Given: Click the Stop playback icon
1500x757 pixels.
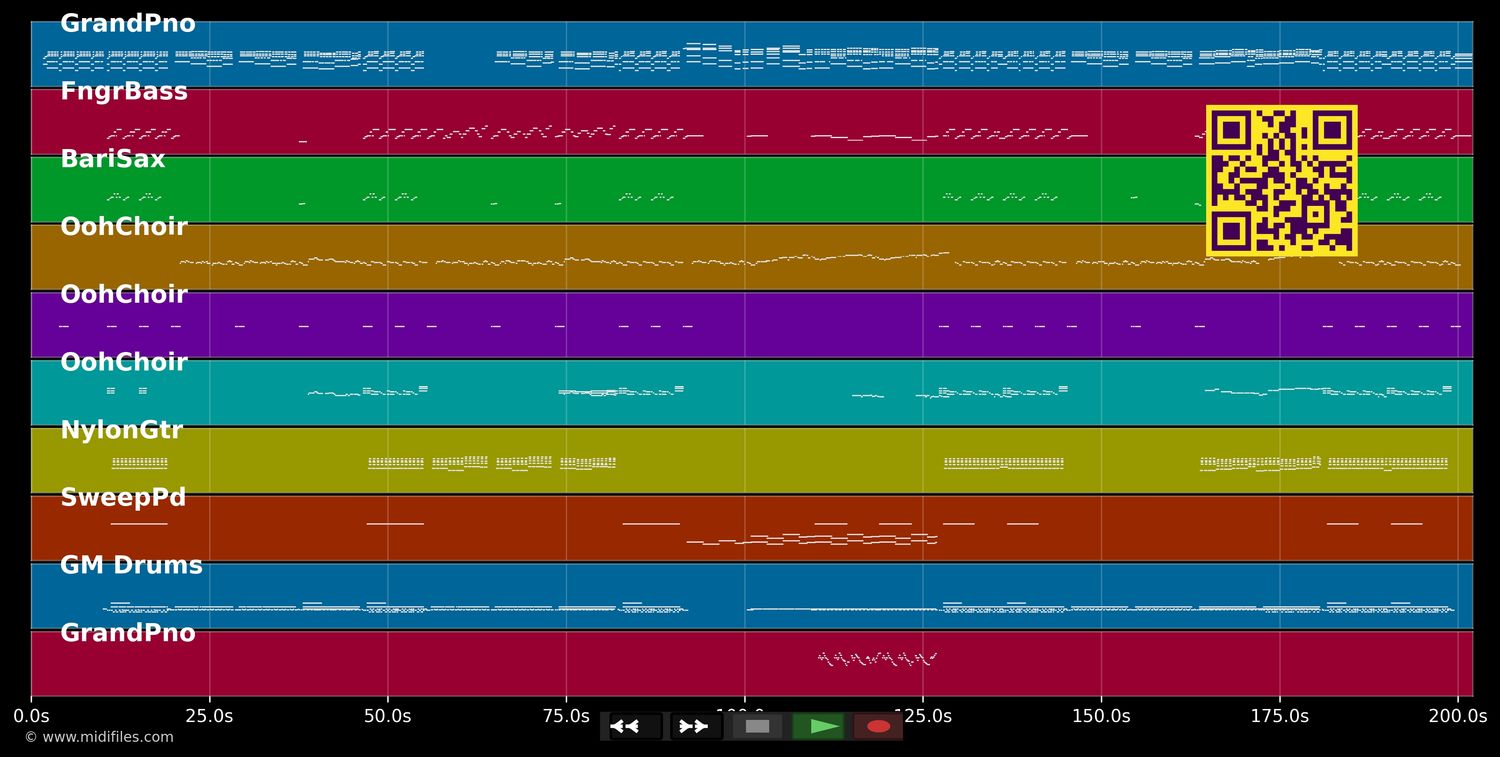Looking at the screenshot, I should coord(757,726).
